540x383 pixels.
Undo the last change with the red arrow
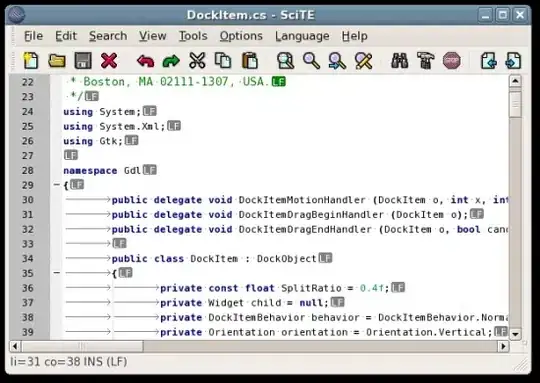[x=145, y=61]
